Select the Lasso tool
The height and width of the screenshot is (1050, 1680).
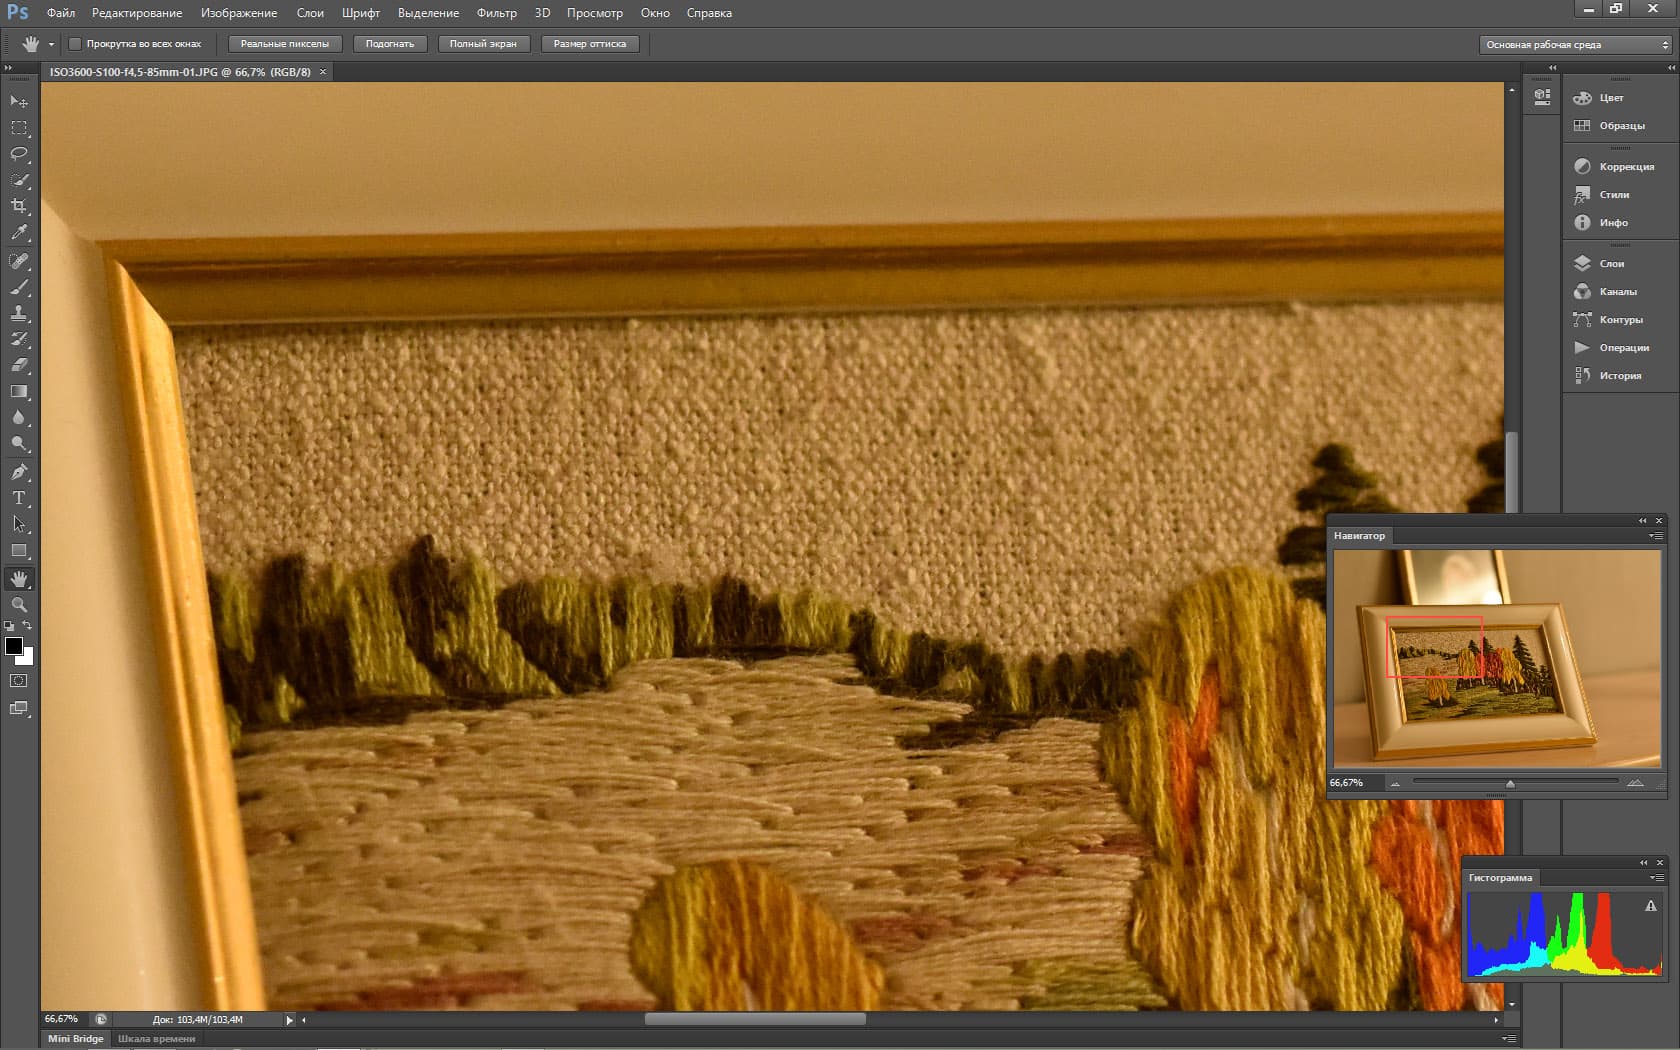tap(19, 154)
